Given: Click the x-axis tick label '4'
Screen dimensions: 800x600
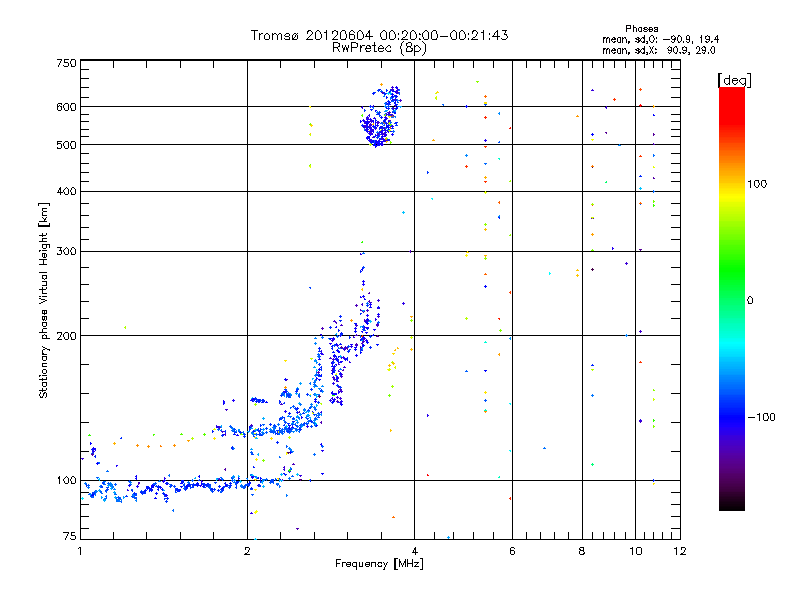Looking at the screenshot, I should (414, 551).
